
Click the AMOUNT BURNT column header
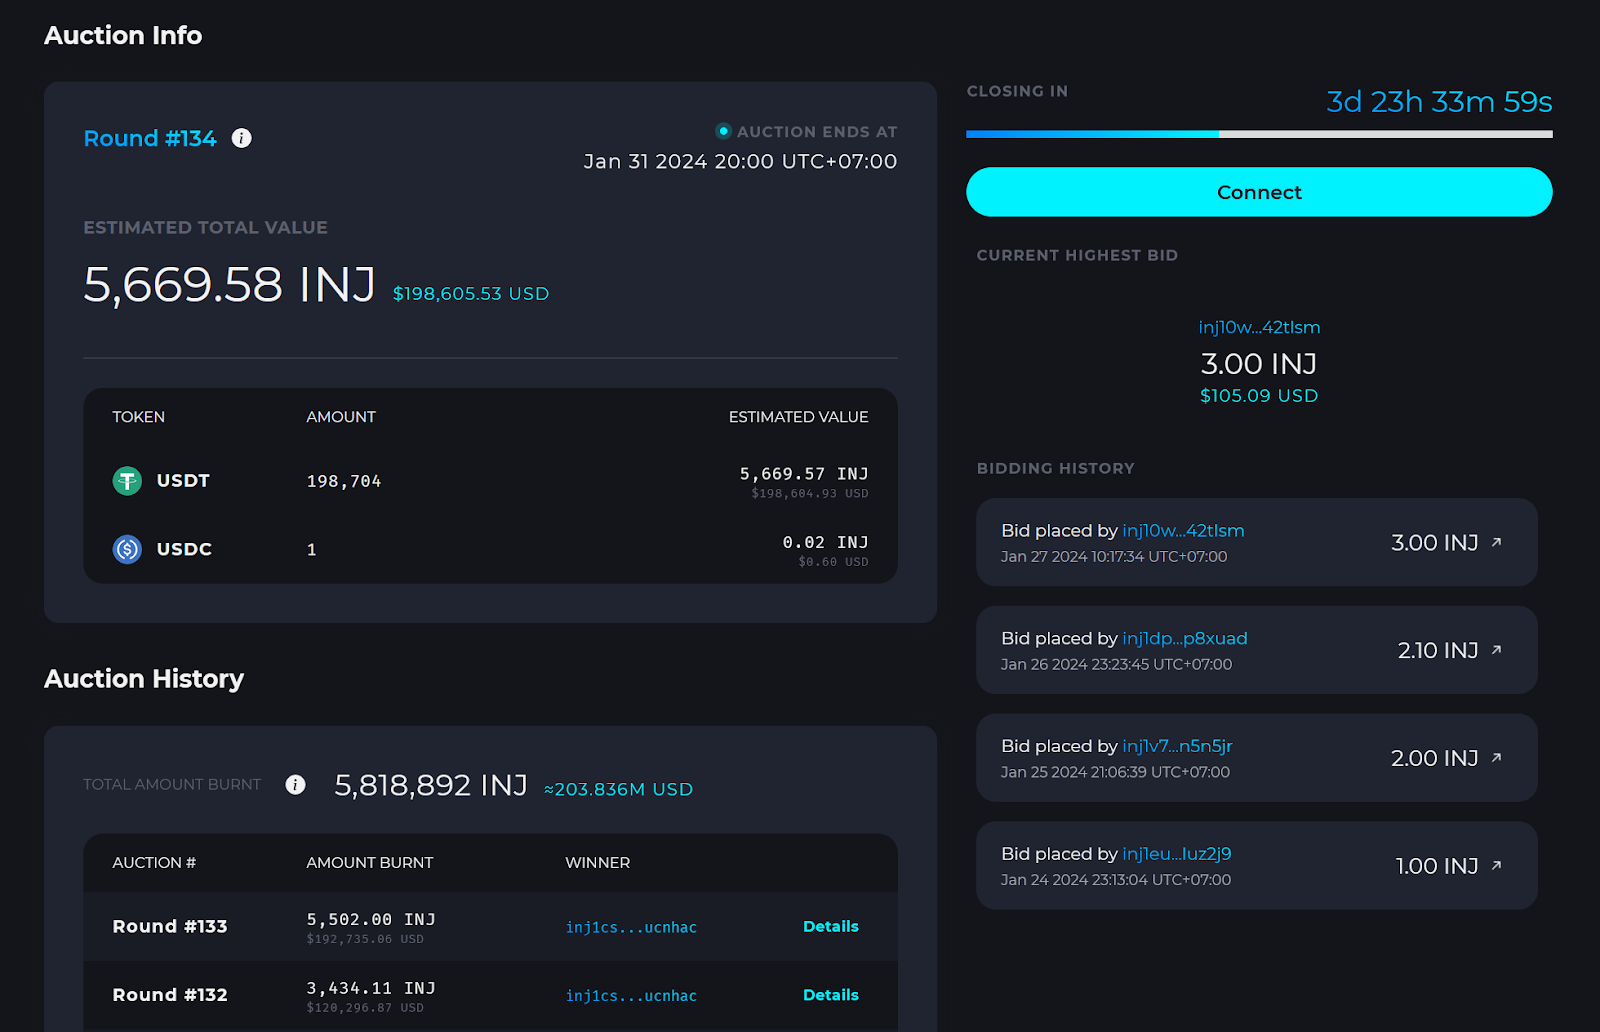click(370, 863)
